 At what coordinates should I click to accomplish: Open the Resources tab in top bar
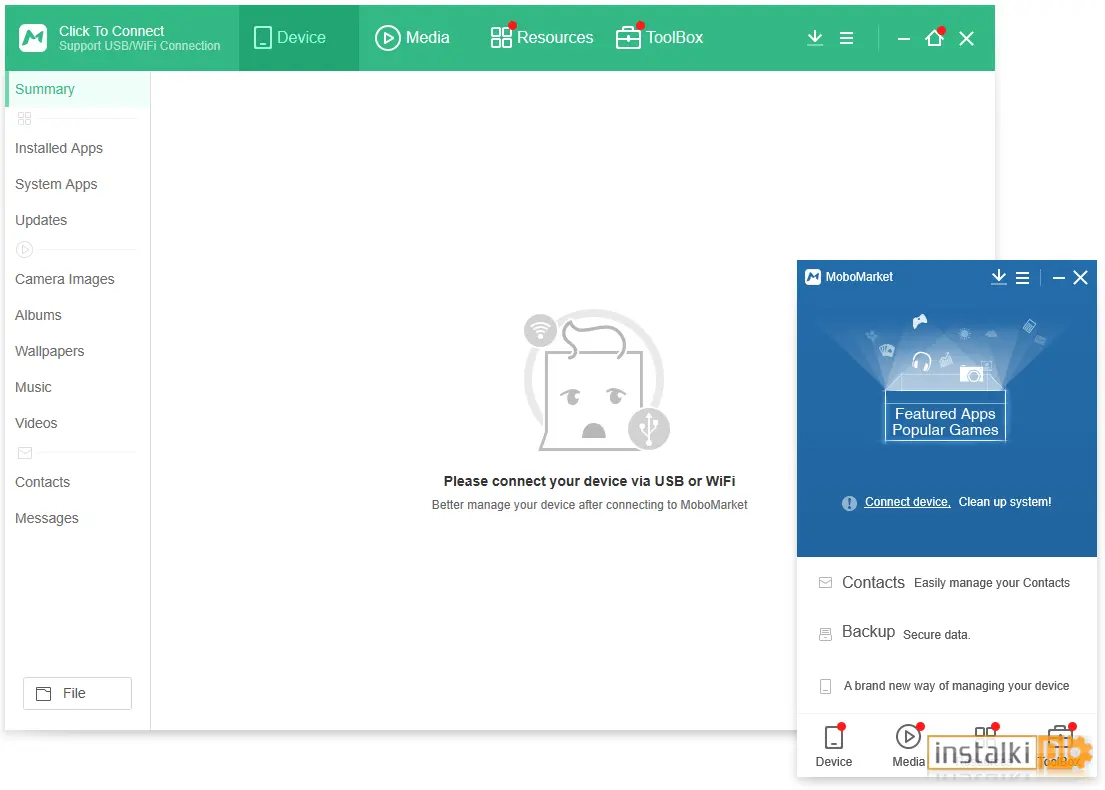pyautogui.click(x=541, y=37)
